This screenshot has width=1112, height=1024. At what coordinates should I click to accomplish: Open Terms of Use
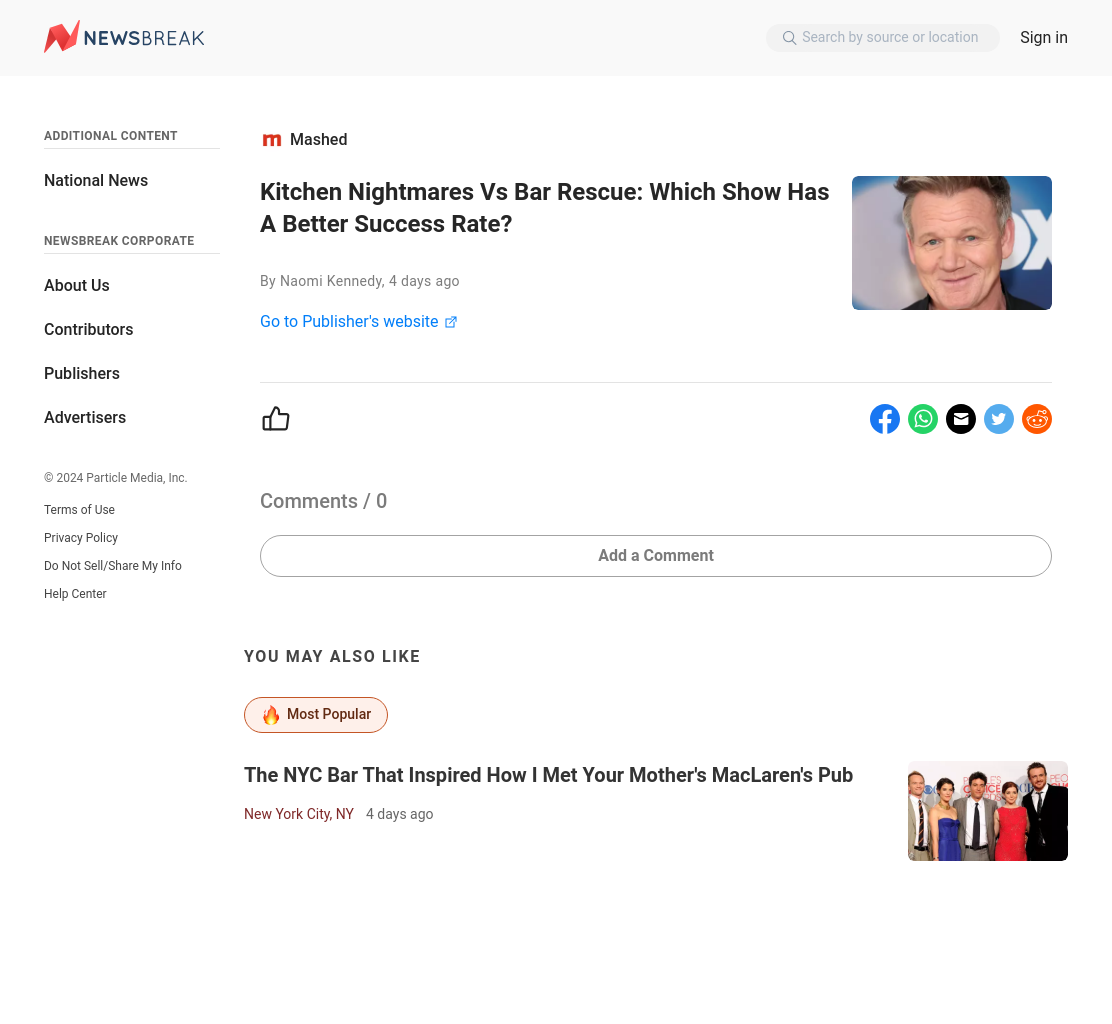pos(79,510)
